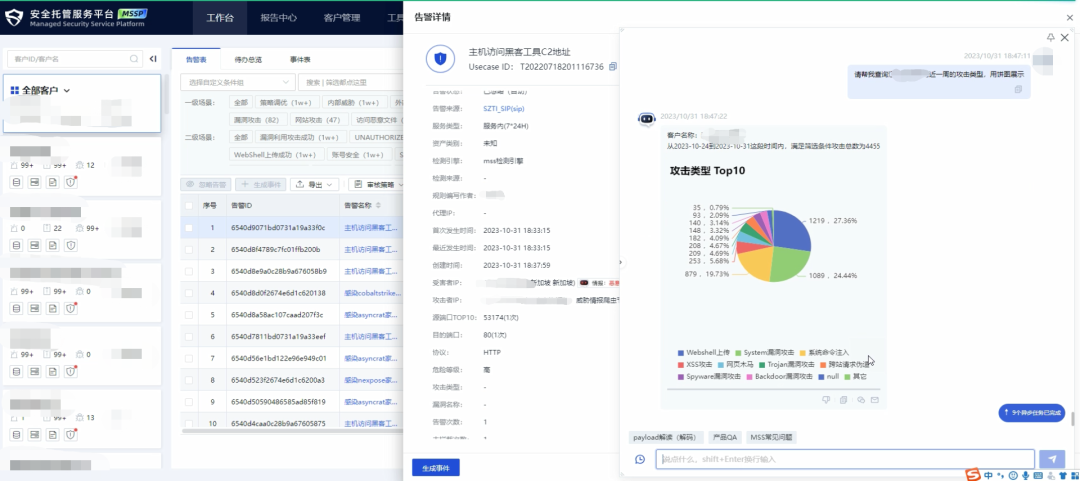The width and height of the screenshot is (1080, 481).
Task: Open report icon on card showing 0, 22
Action: (x=52, y=245)
